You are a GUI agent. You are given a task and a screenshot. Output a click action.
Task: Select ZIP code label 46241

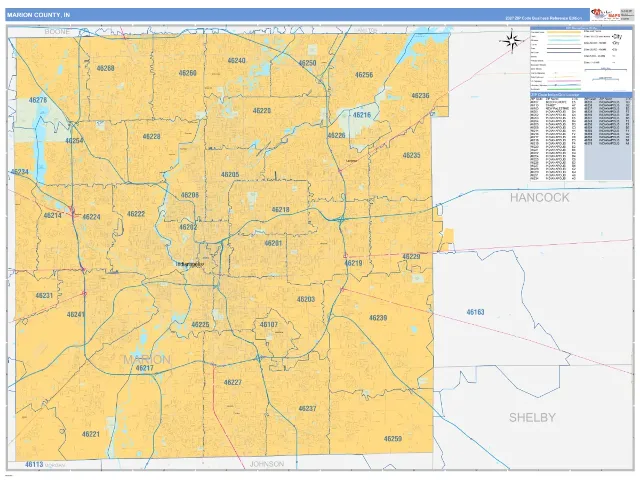(76, 314)
